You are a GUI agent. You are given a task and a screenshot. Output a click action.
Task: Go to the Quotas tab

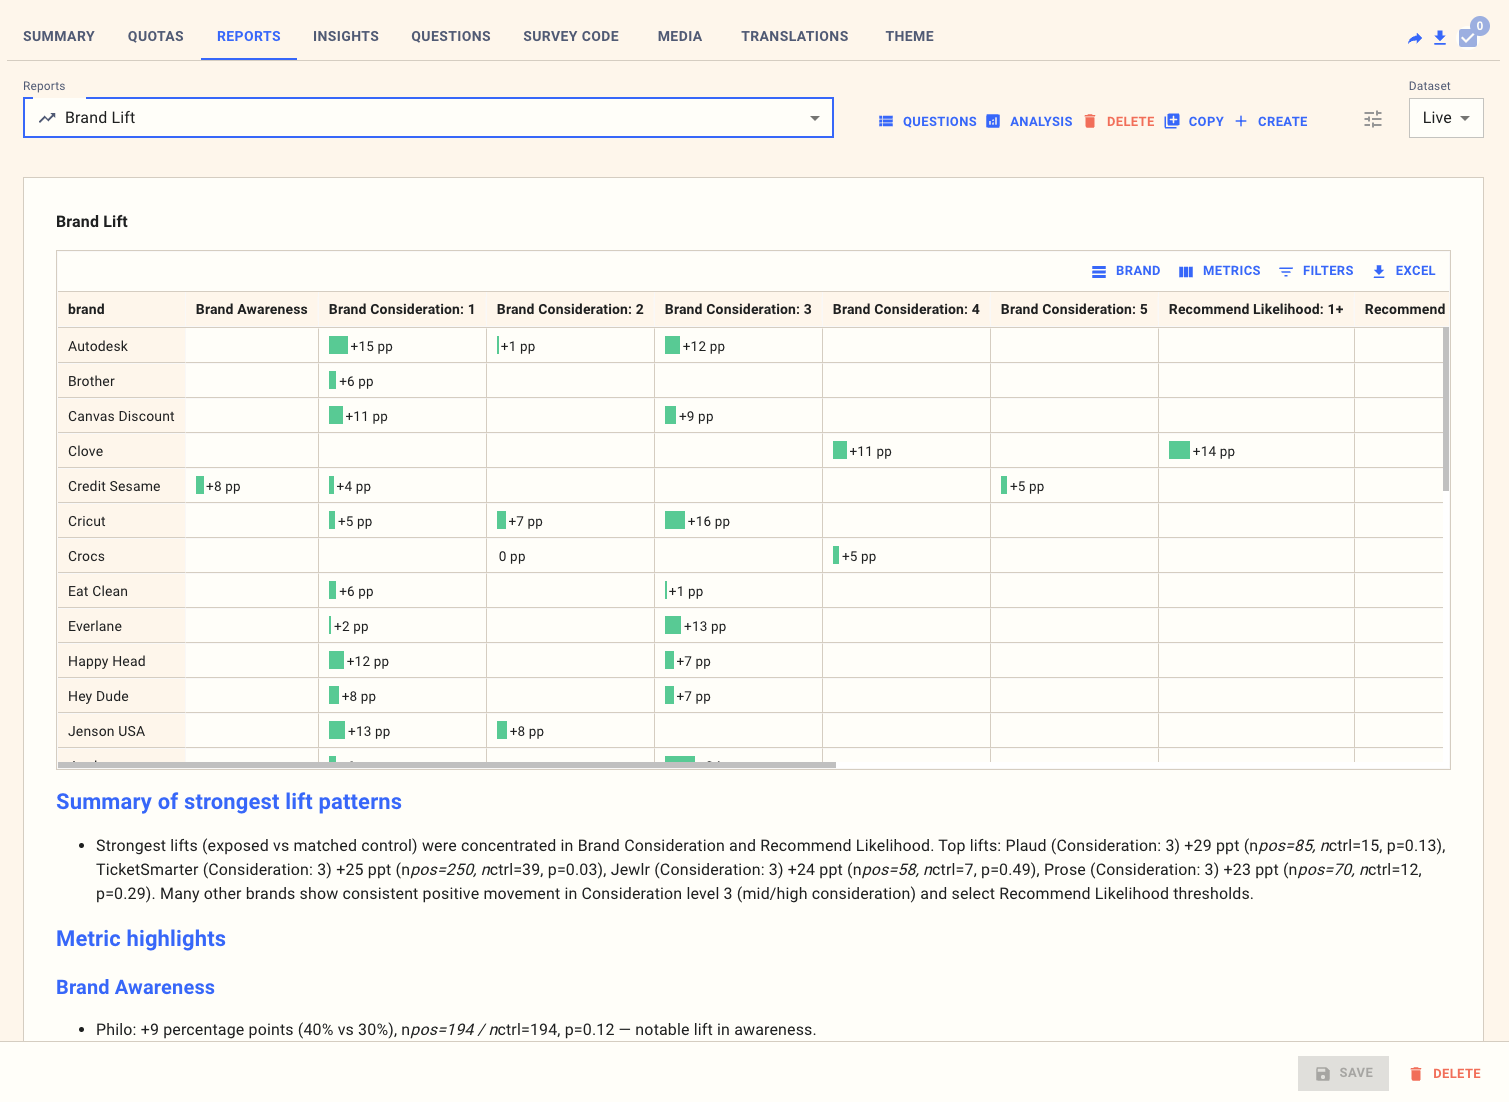155,36
